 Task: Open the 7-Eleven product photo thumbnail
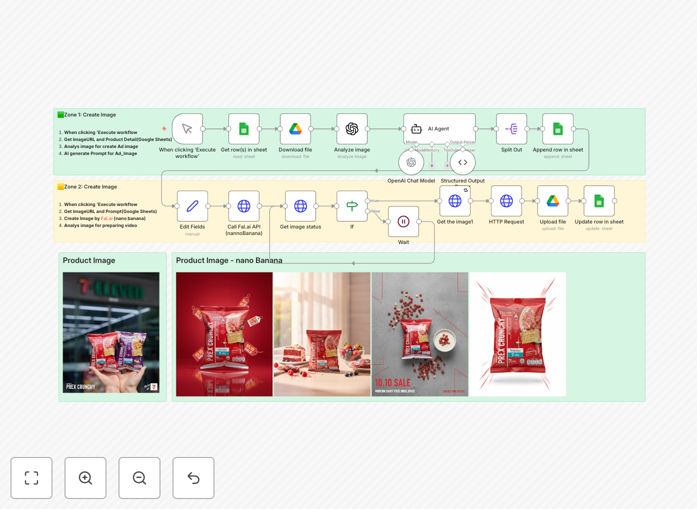(111, 333)
